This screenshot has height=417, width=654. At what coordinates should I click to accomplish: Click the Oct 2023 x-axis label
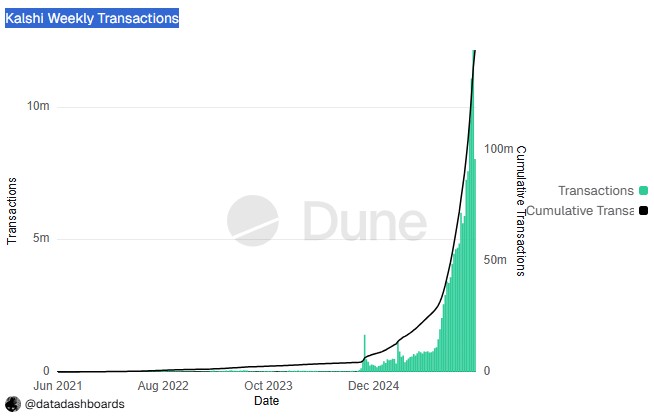267,384
